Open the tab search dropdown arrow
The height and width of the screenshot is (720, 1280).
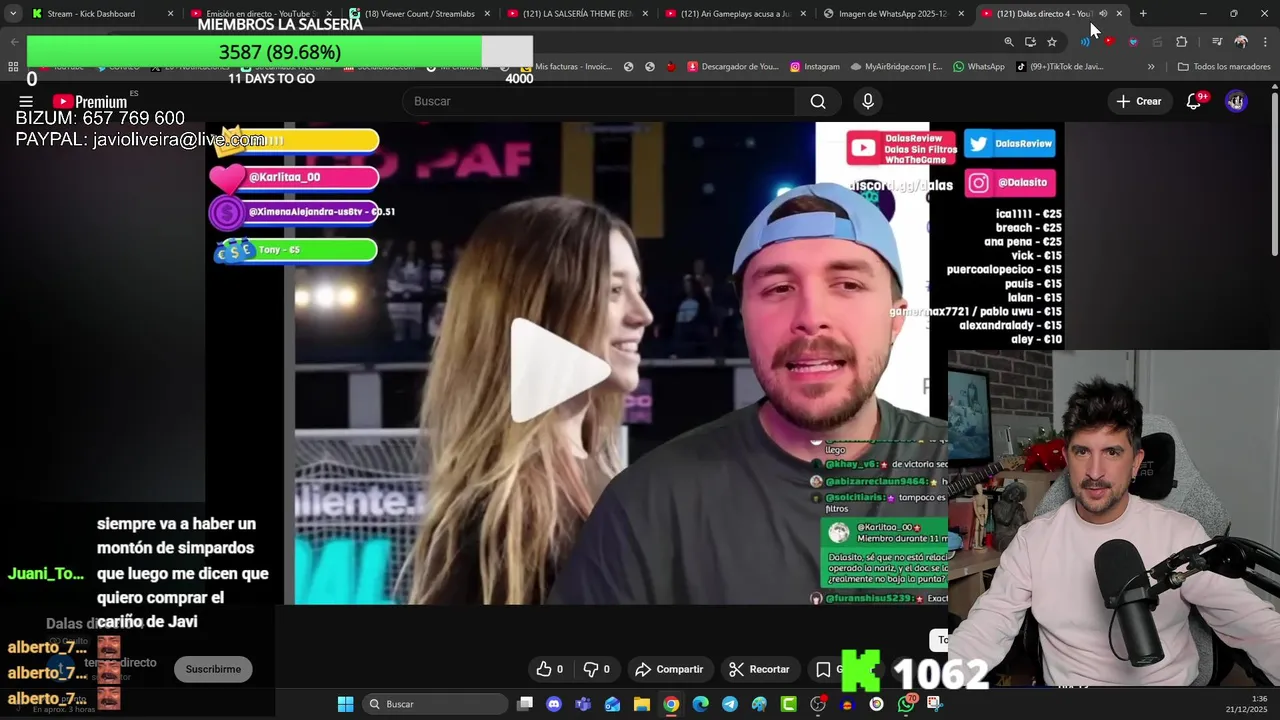tap(13, 14)
